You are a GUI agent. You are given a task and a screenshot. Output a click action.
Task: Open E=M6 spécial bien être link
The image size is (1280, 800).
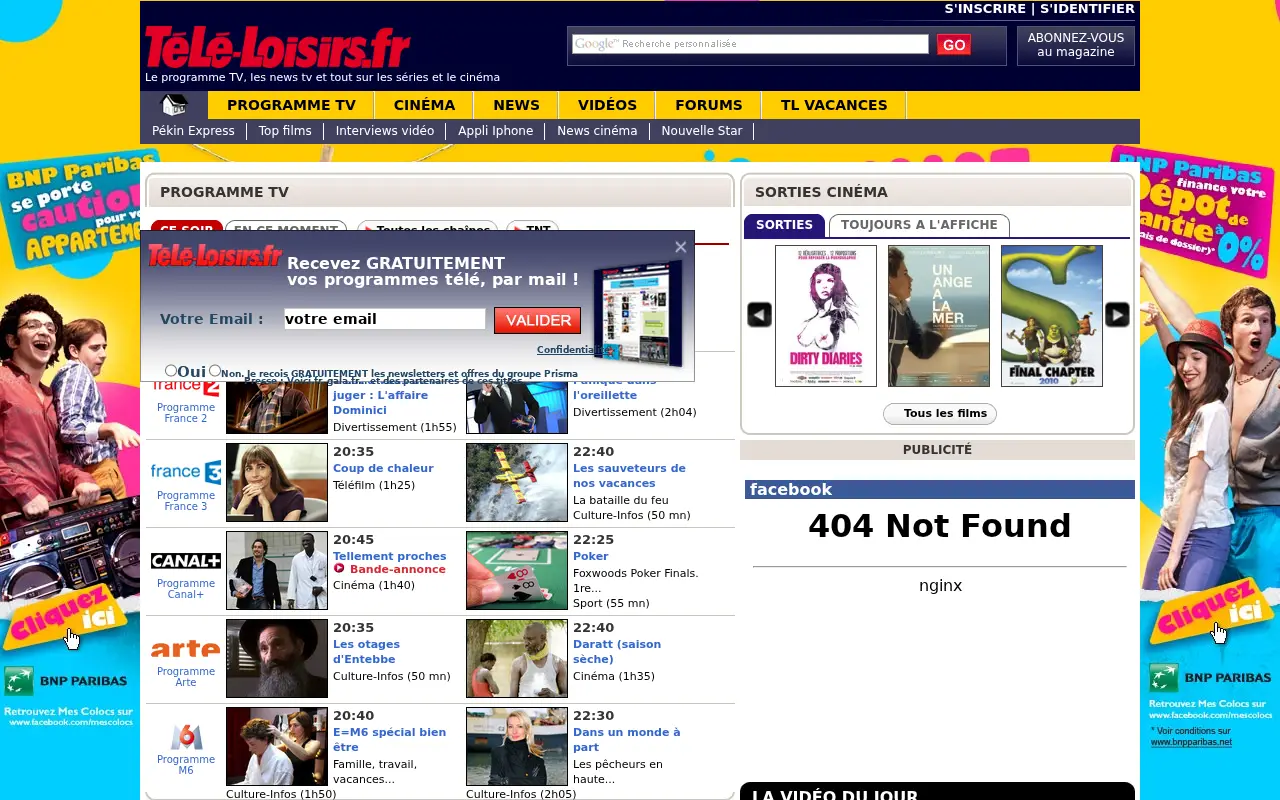(x=390, y=739)
